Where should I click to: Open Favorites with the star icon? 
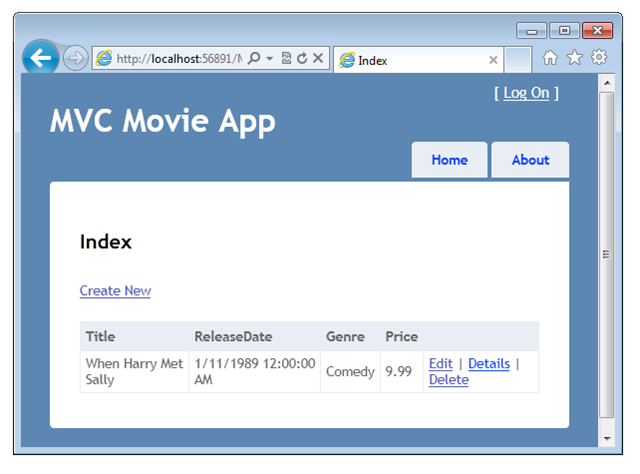click(574, 58)
